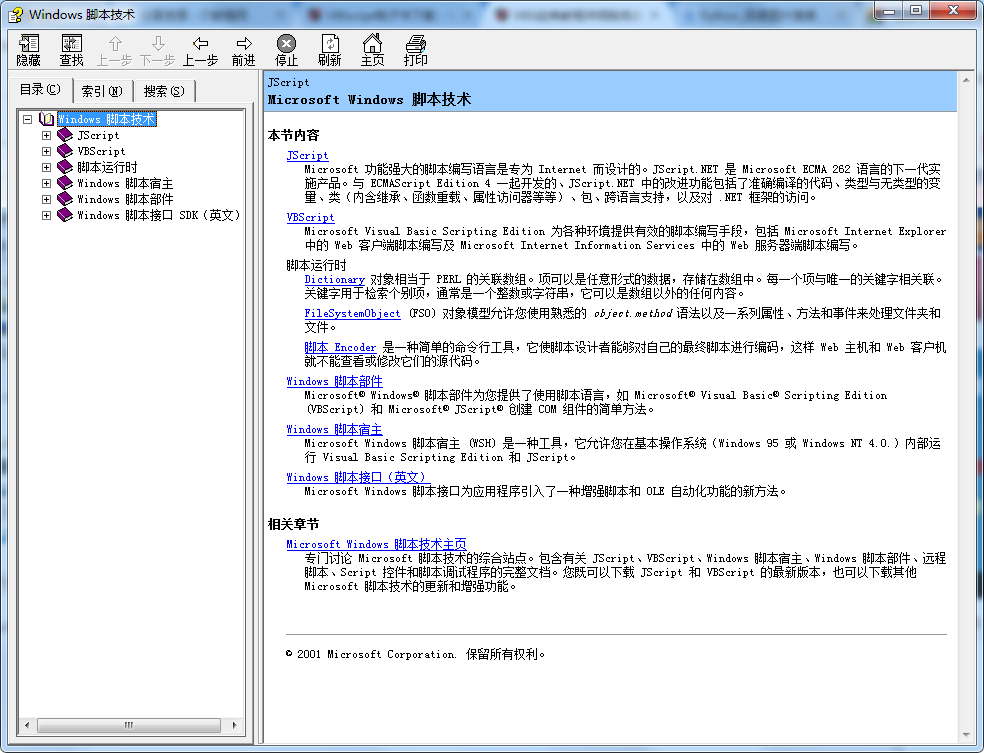The image size is (984, 753).
Task: Open the 脚本 Encoder link
Action: tap(339, 347)
